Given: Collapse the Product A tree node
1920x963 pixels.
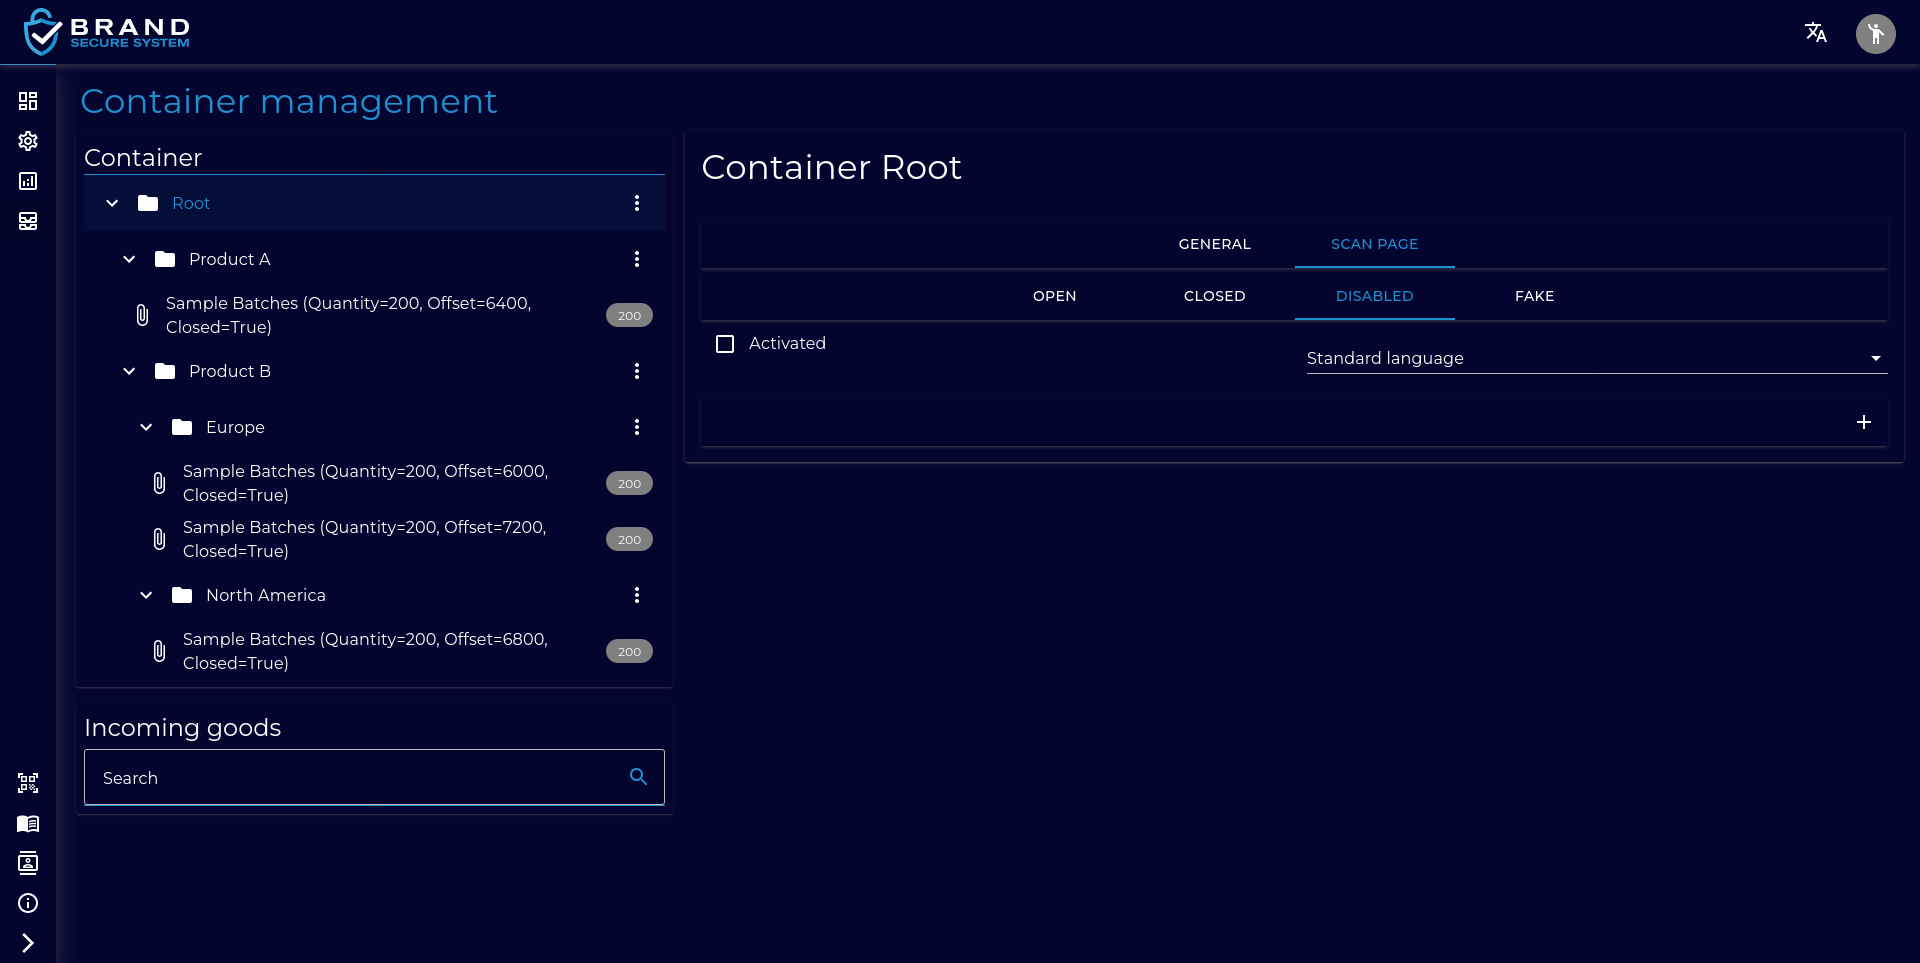Looking at the screenshot, I should click(129, 259).
